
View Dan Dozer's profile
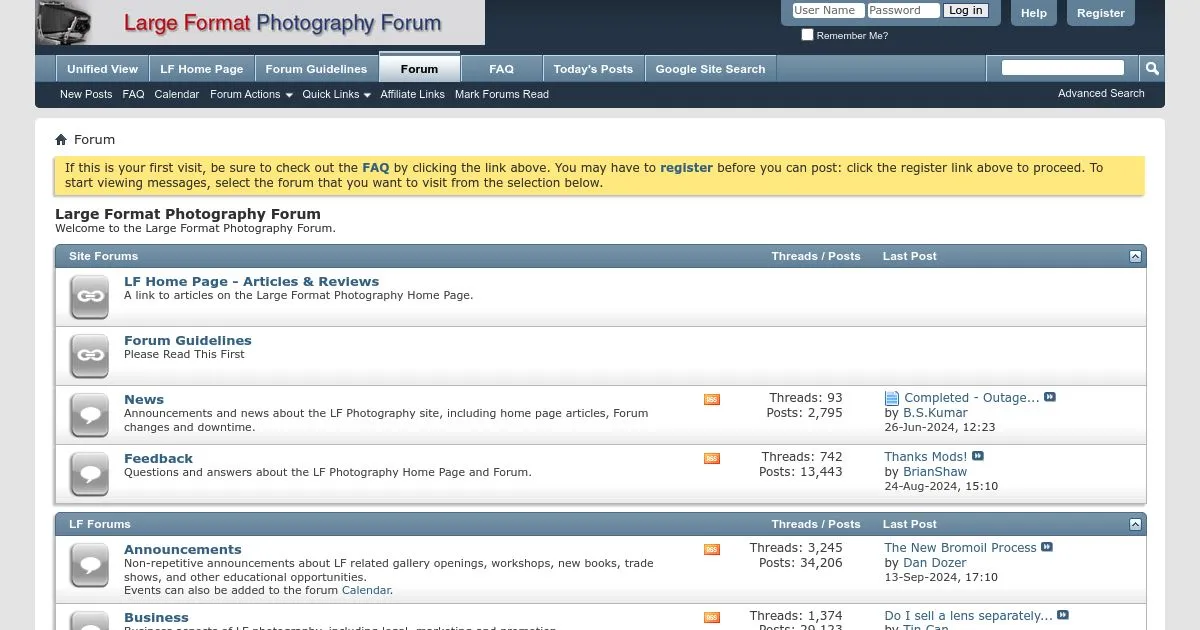pyautogui.click(x=935, y=563)
